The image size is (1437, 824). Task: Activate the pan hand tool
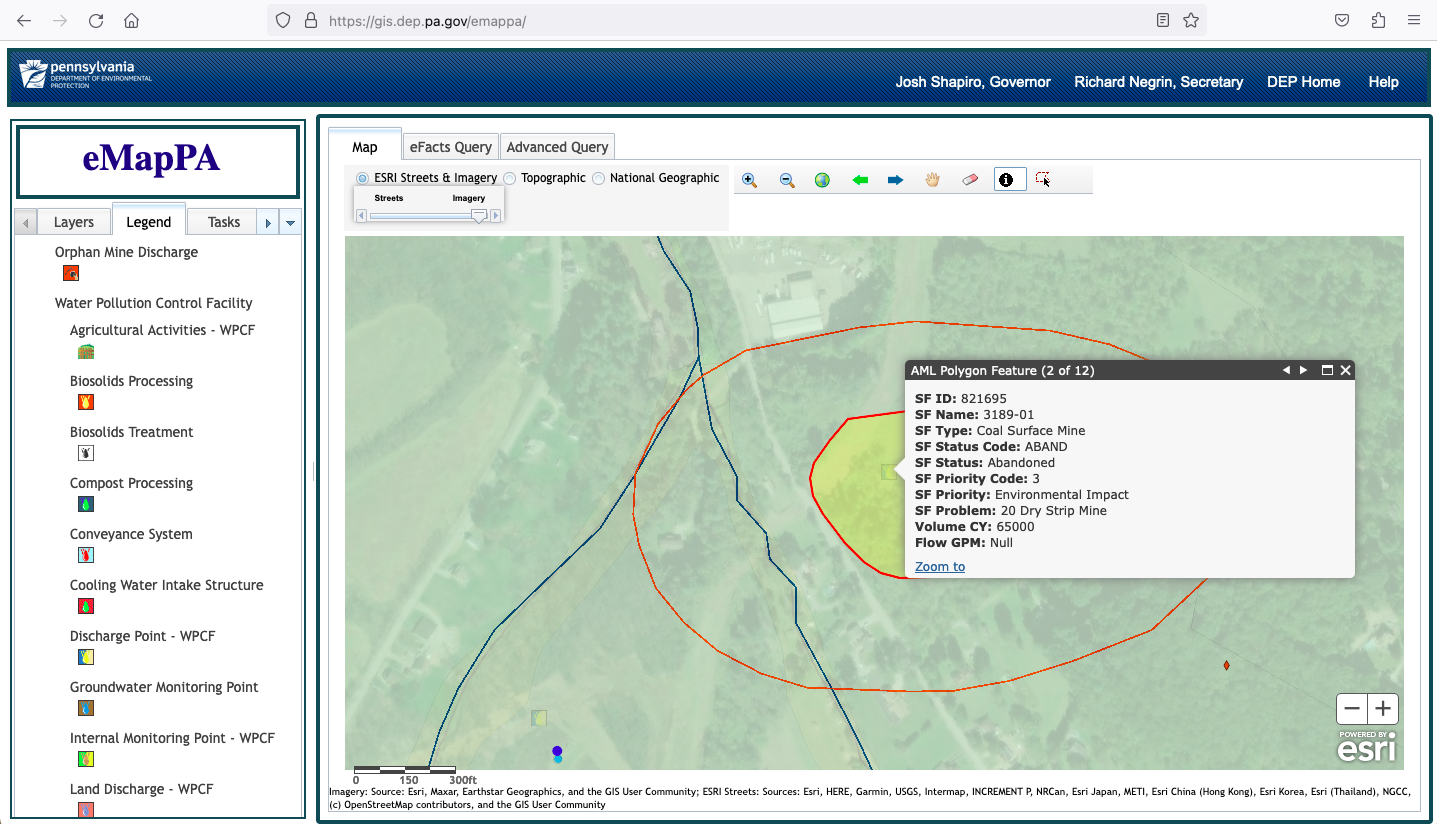[x=932, y=180]
